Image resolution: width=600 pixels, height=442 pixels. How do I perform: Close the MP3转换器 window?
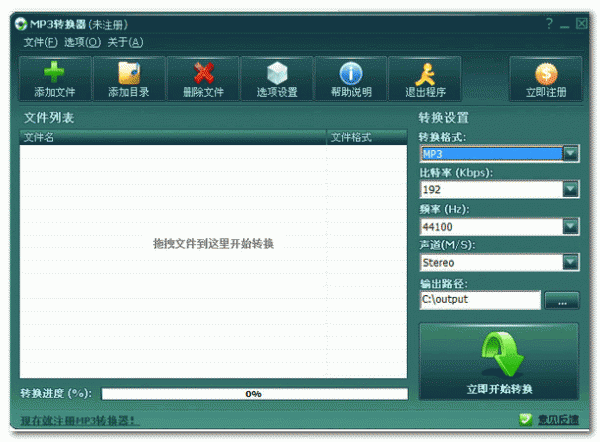pyautogui.click(x=581, y=24)
